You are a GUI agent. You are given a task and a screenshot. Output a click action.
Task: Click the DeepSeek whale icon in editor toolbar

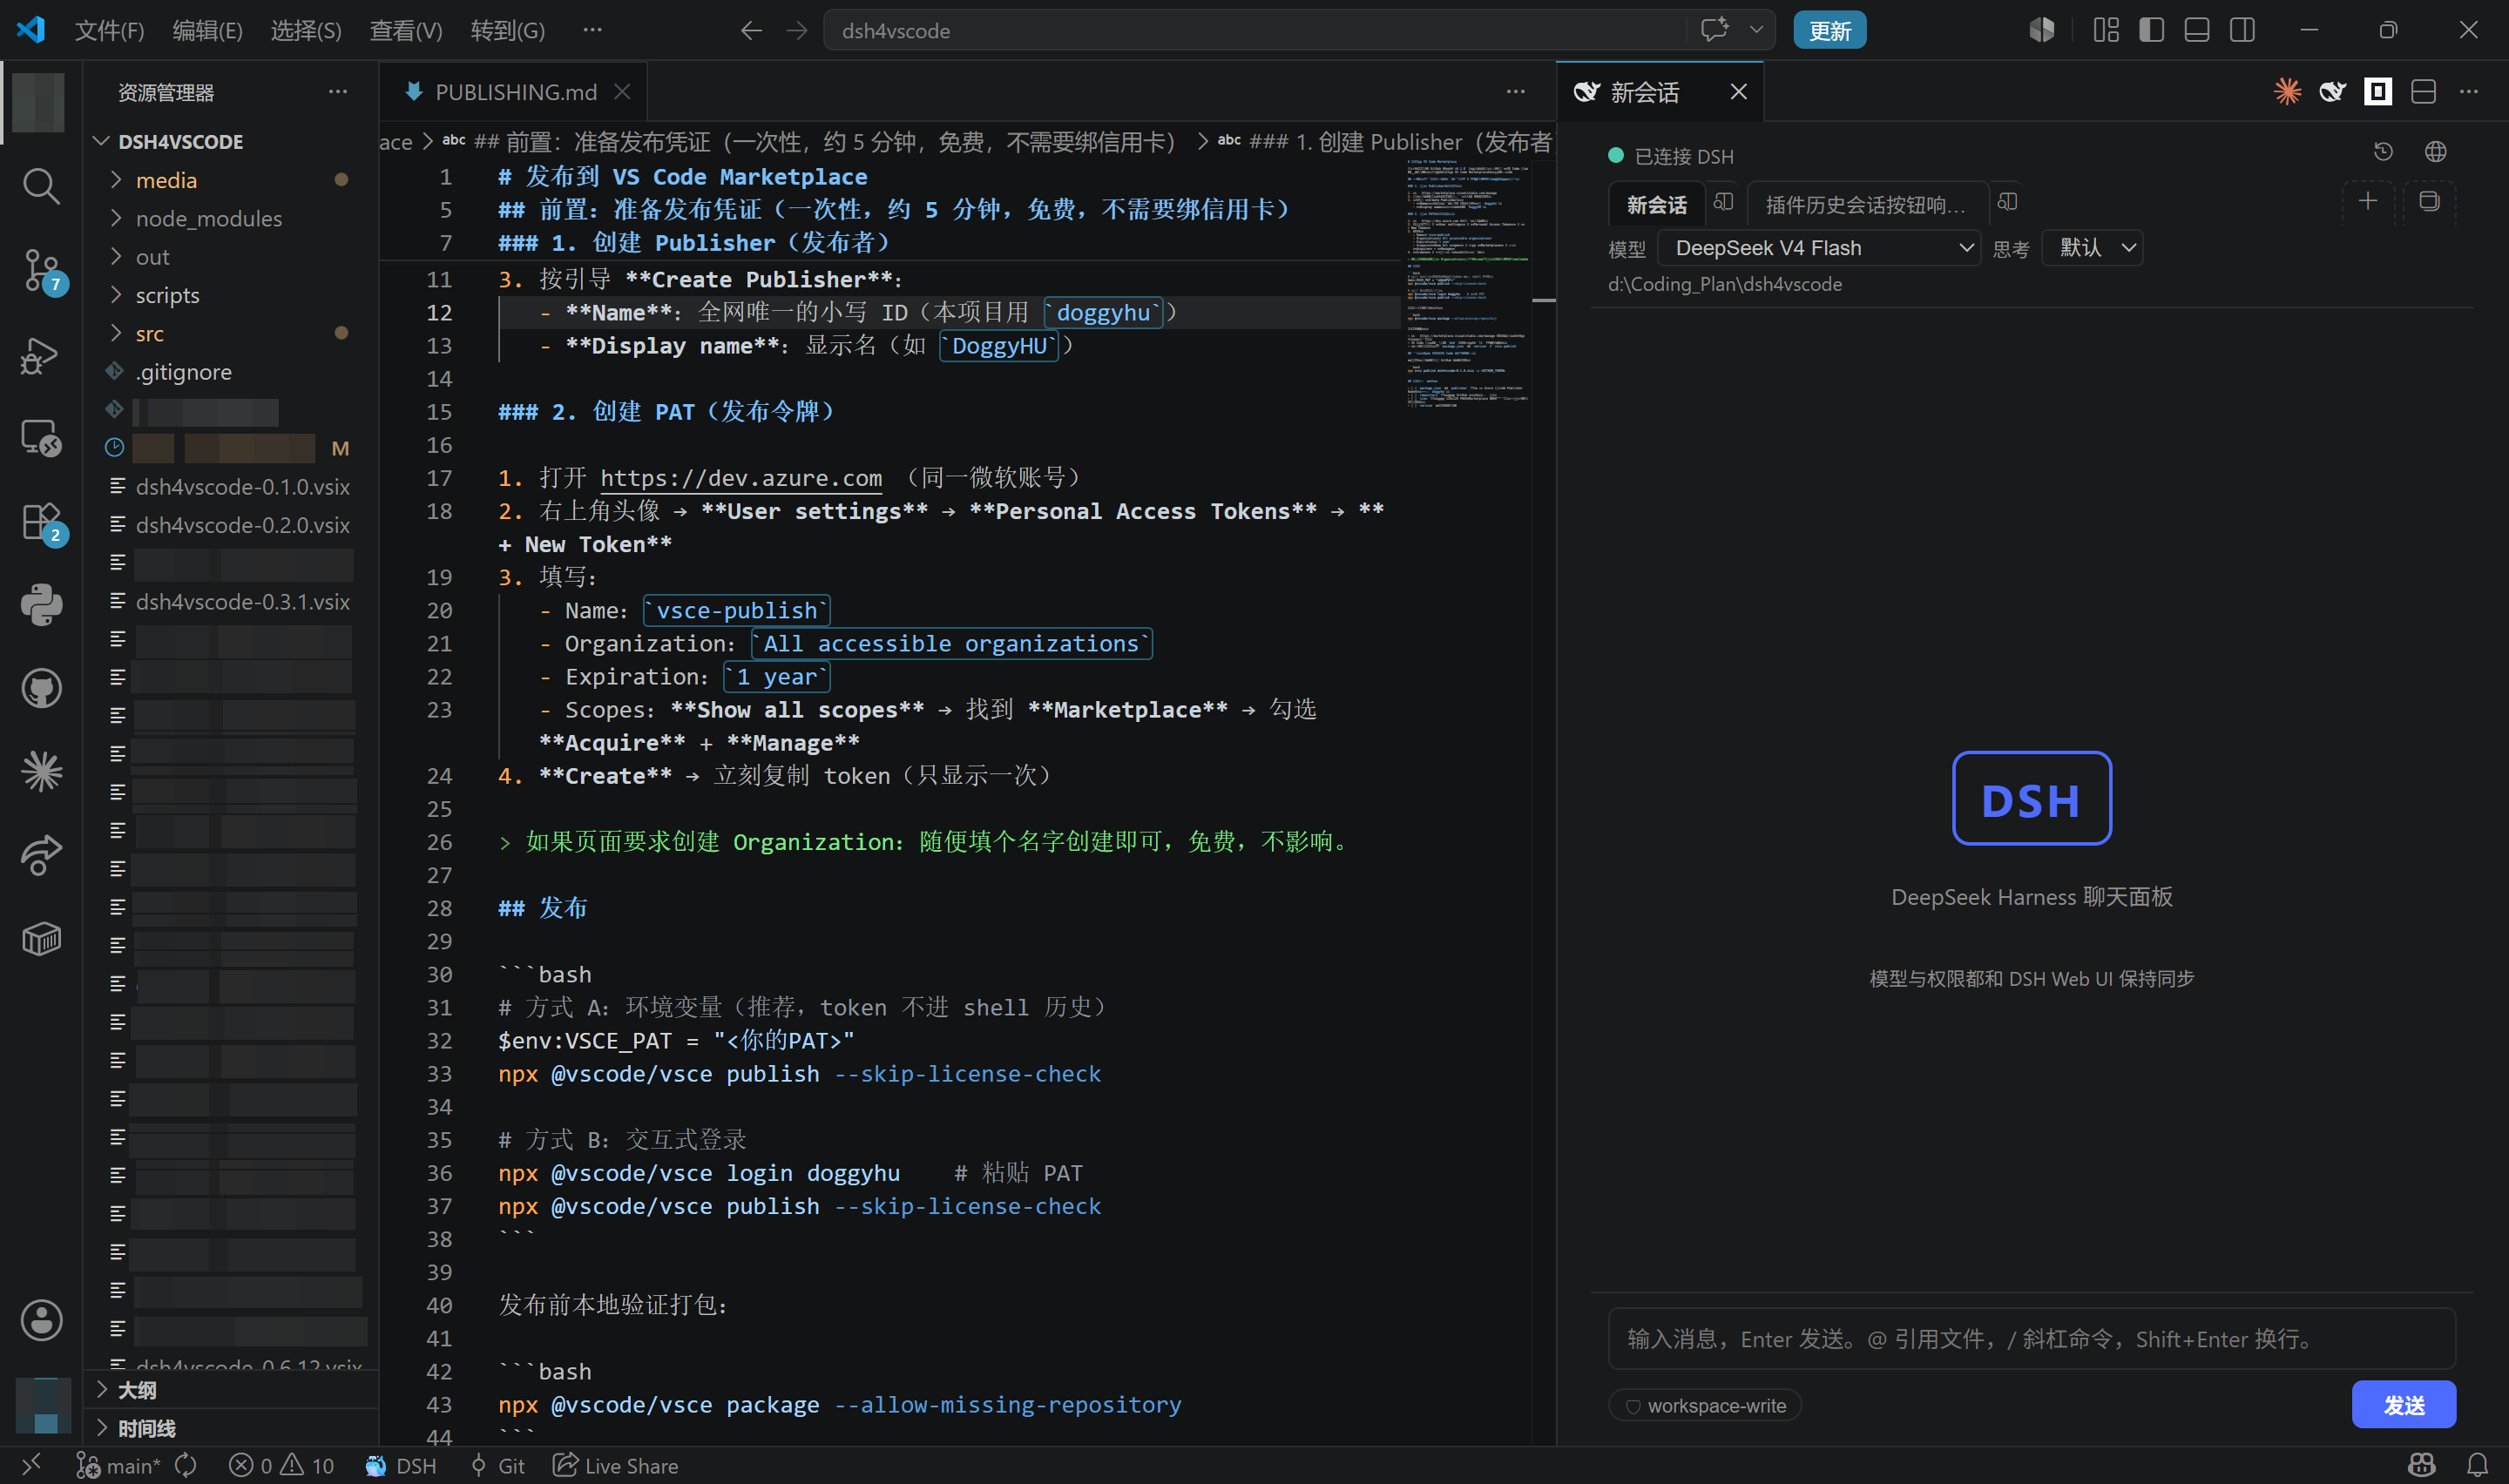2332,92
